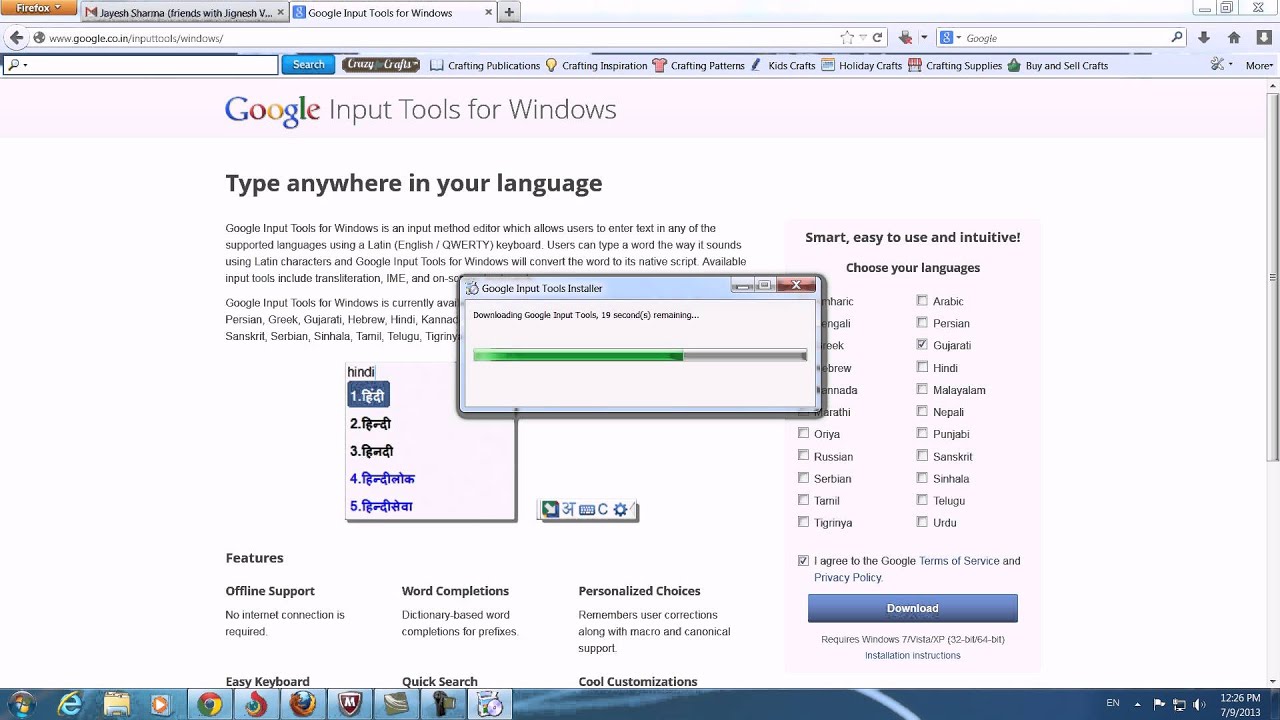Bookmark this page with the star icon
The width and height of the screenshot is (1280, 720).
click(x=847, y=38)
